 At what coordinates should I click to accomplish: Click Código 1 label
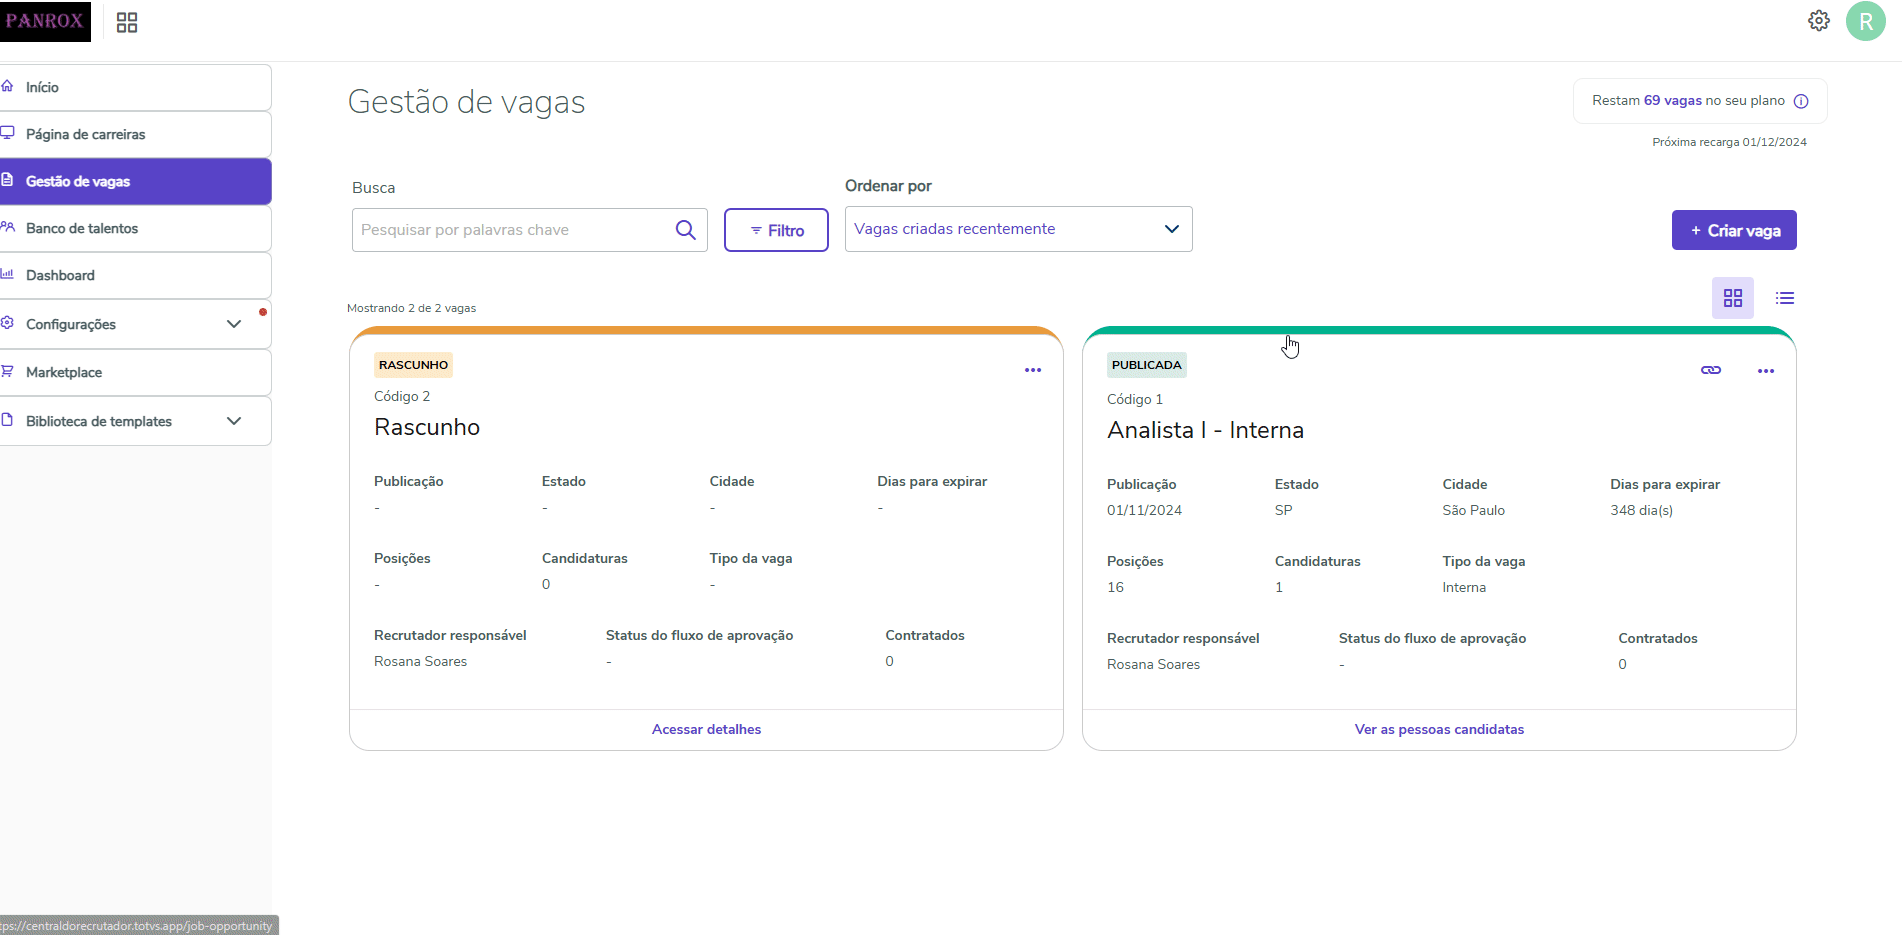pos(1135,399)
